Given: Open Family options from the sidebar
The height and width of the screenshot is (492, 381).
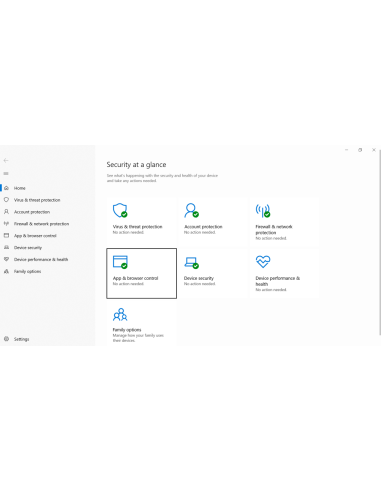Looking at the screenshot, I should tap(27, 271).
